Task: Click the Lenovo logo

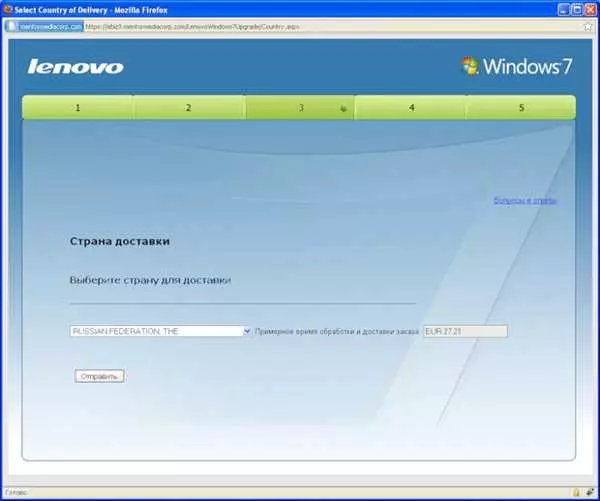Action: pyautogui.click(x=75, y=67)
